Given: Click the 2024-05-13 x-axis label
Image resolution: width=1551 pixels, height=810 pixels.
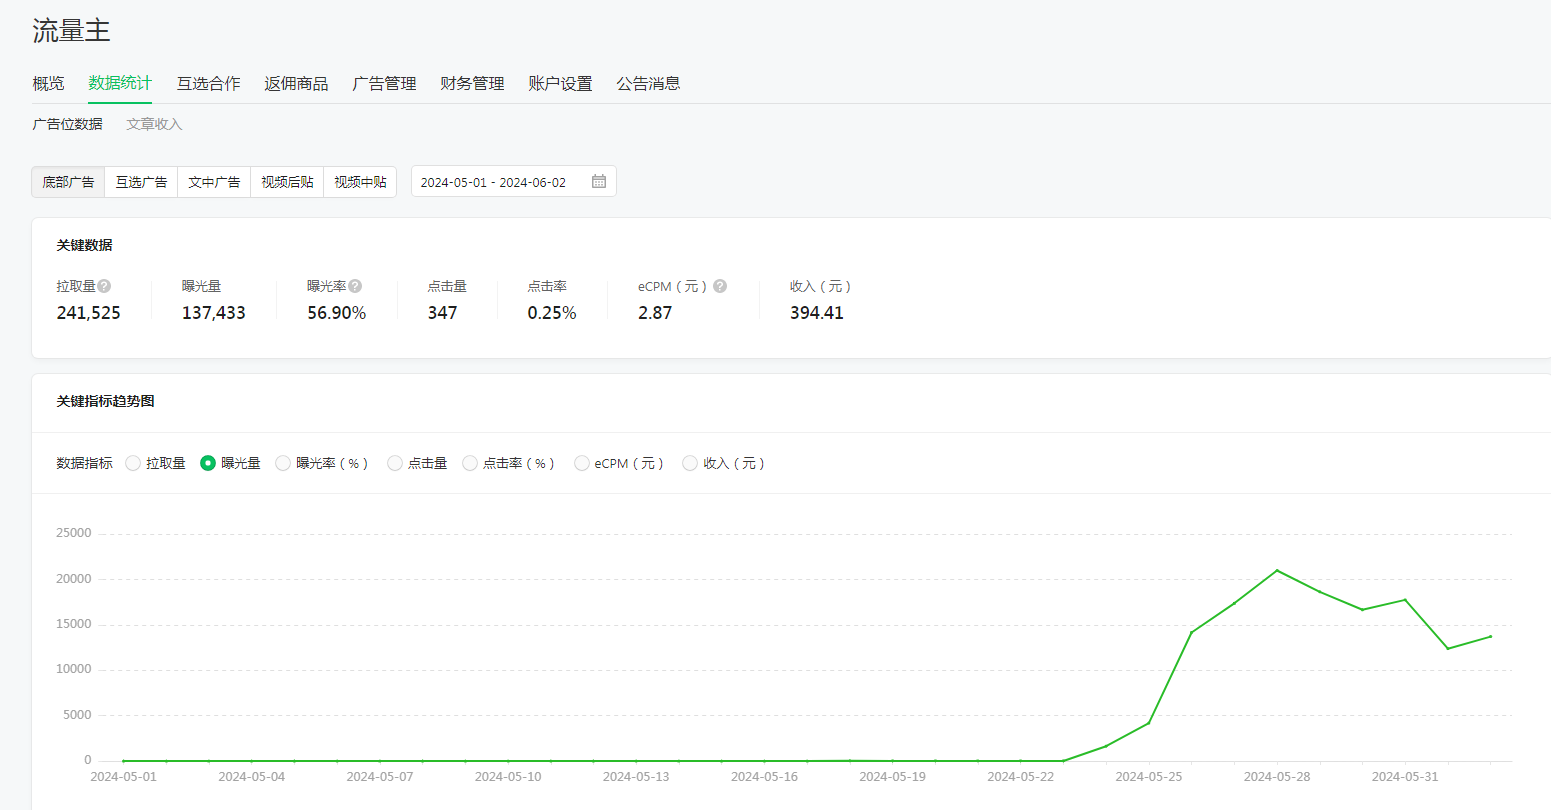Looking at the screenshot, I should pos(636,776).
